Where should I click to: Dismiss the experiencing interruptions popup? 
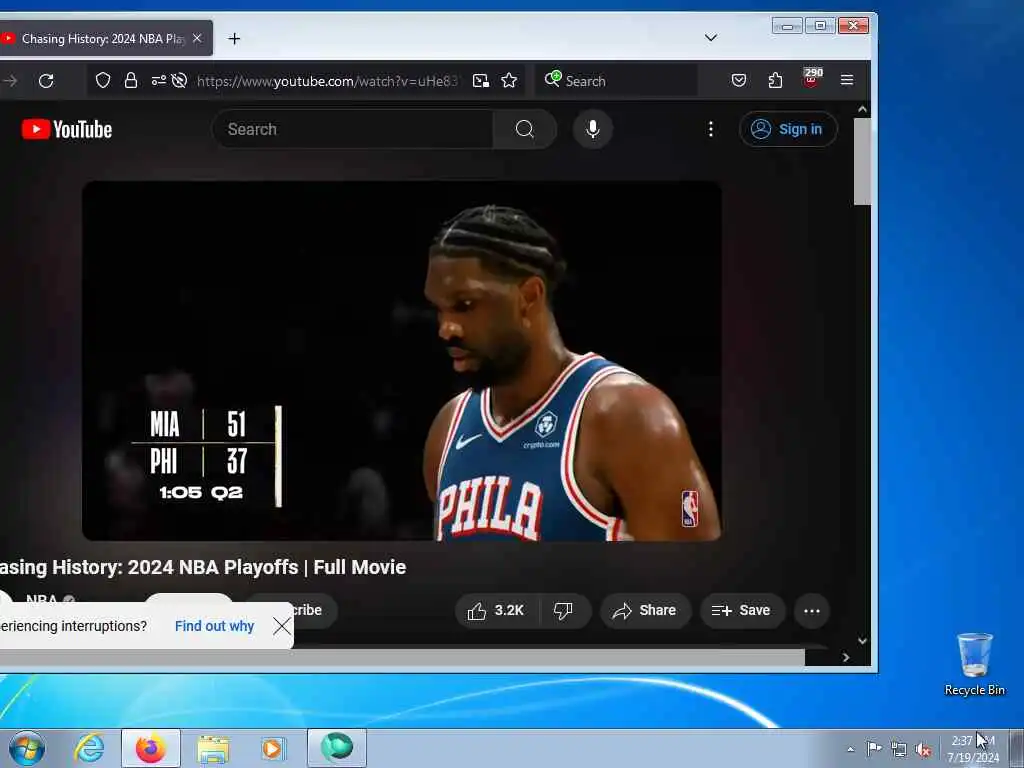(282, 626)
